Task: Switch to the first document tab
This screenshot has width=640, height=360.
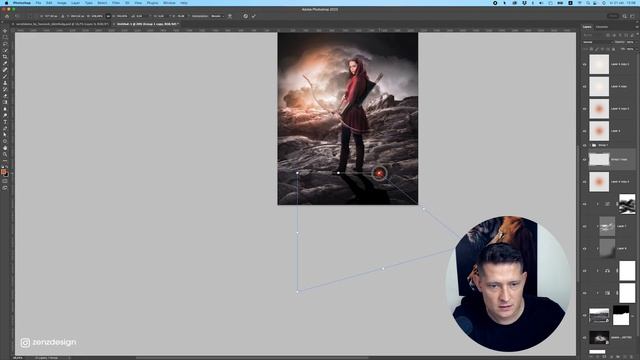Action: click(x=62, y=24)
